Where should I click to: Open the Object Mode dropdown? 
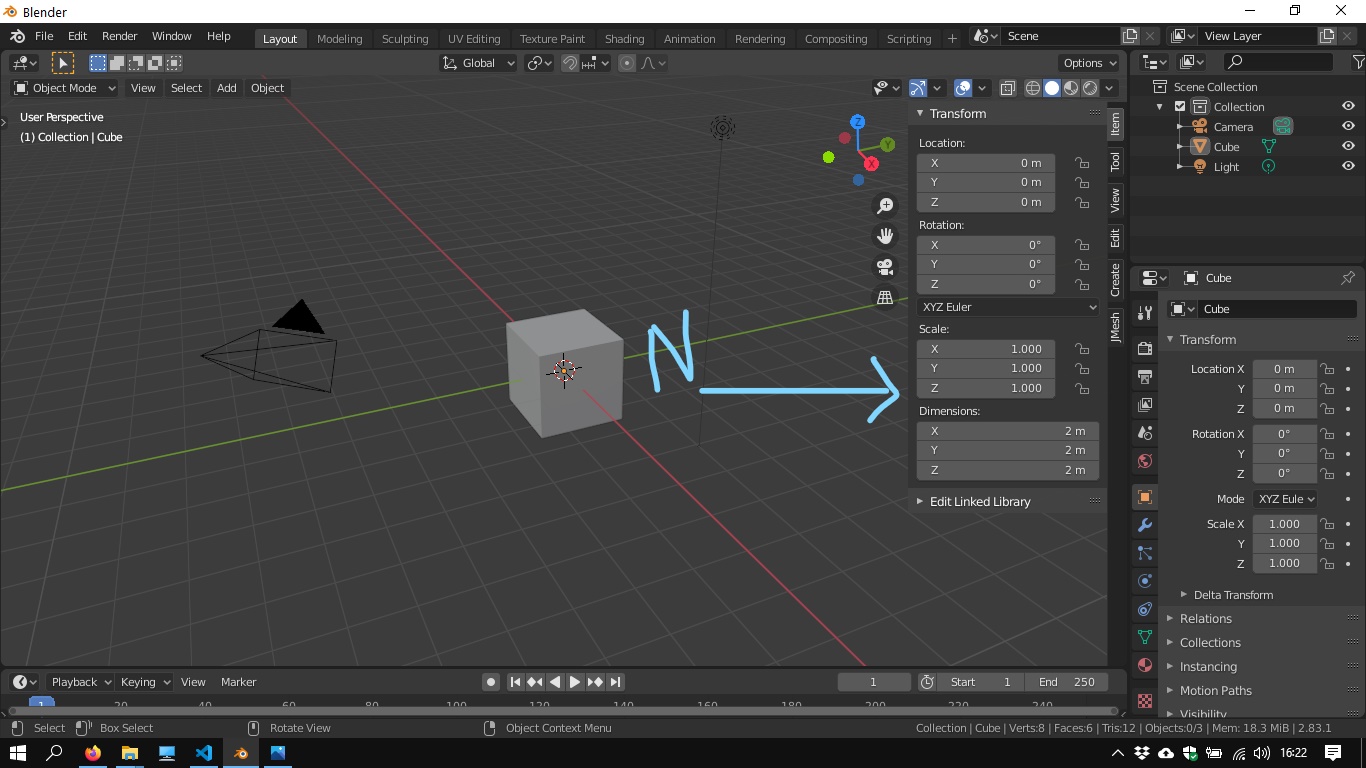(x=65, y=88)
